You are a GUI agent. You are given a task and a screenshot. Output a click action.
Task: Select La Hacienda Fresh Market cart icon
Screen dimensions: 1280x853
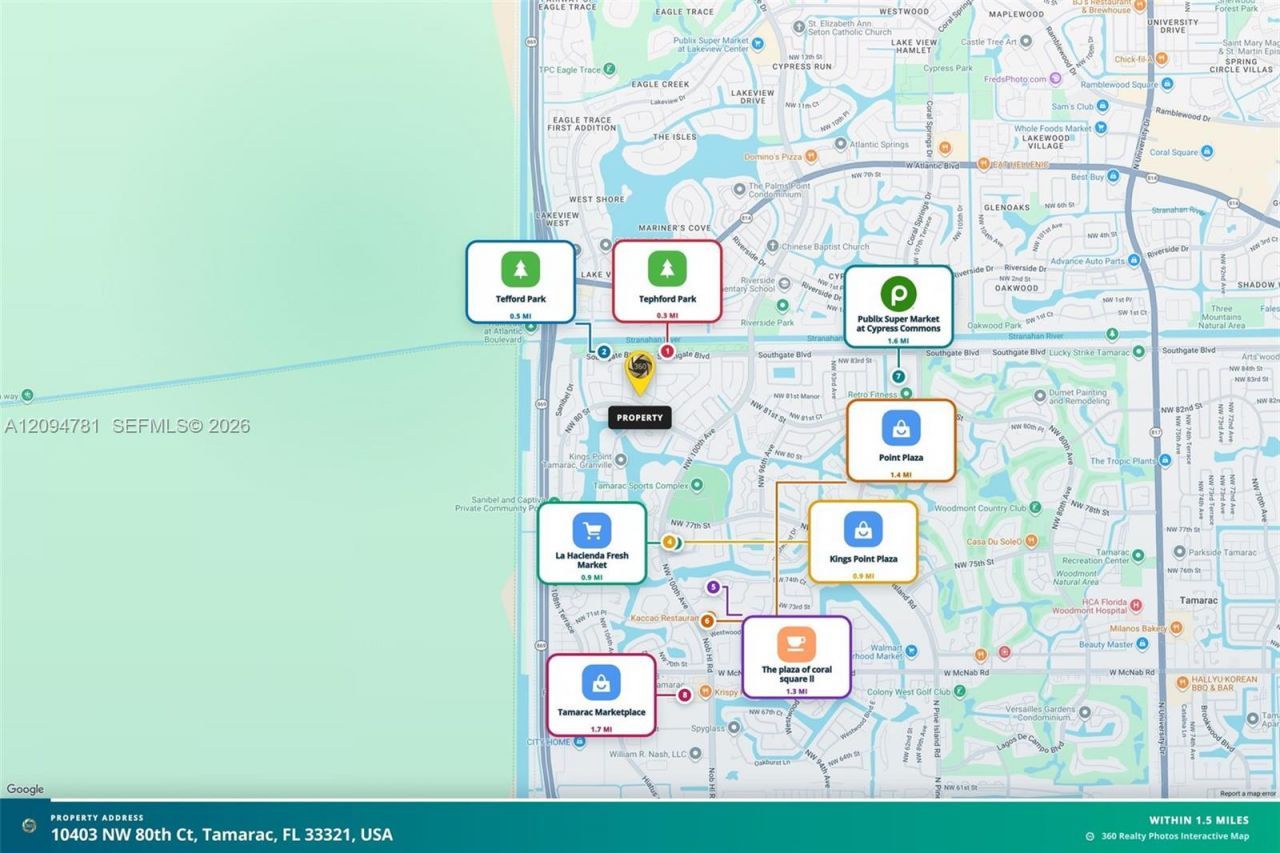[x=592, y=530]
